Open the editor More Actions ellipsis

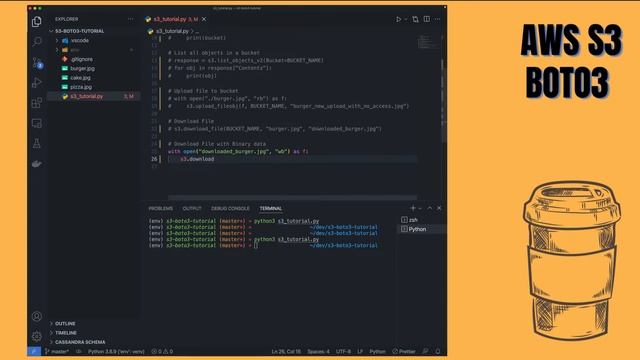(438, 19)
